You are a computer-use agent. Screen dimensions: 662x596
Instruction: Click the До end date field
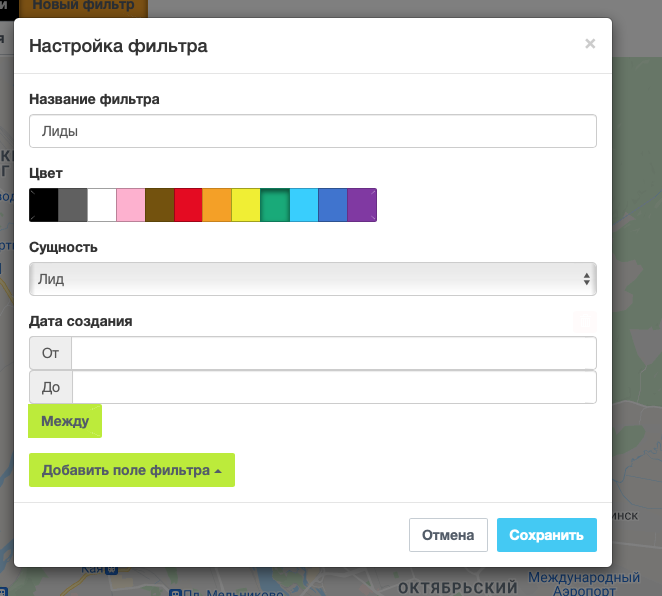coord(333,387)
